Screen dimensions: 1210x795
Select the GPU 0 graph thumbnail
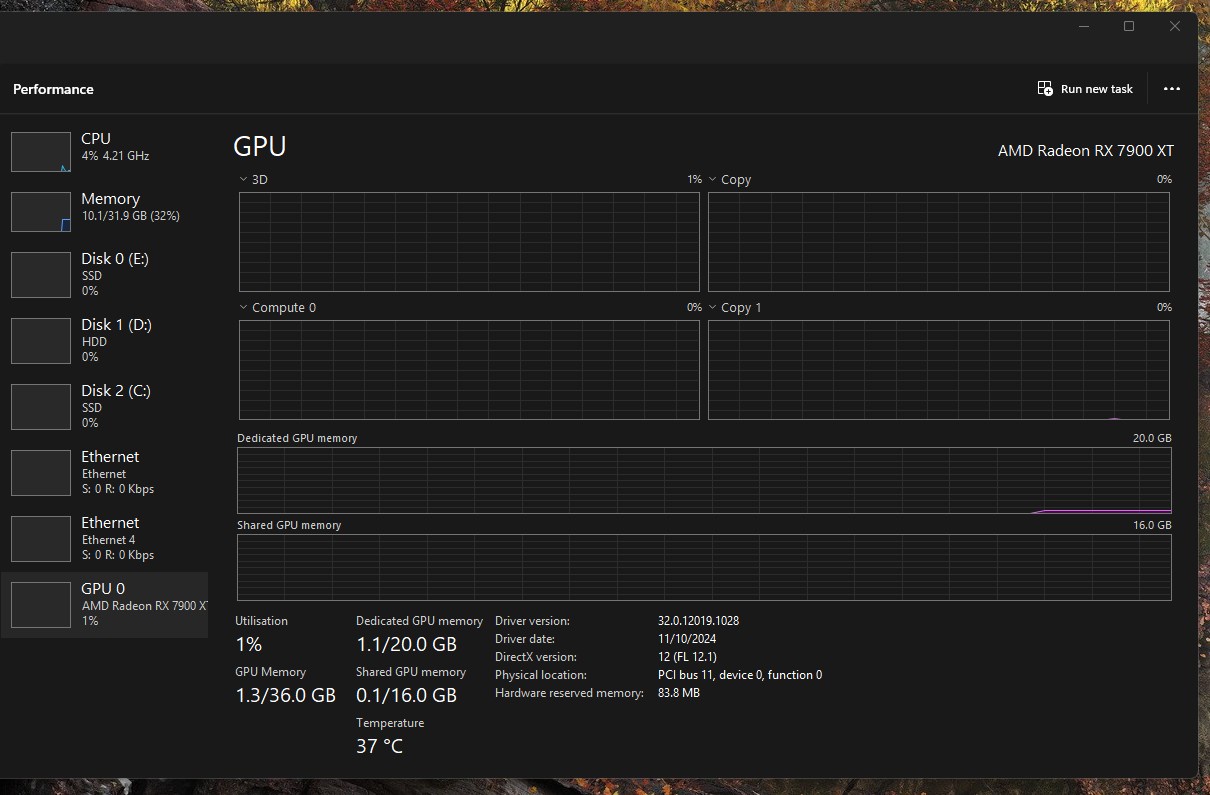click(41, 605)
